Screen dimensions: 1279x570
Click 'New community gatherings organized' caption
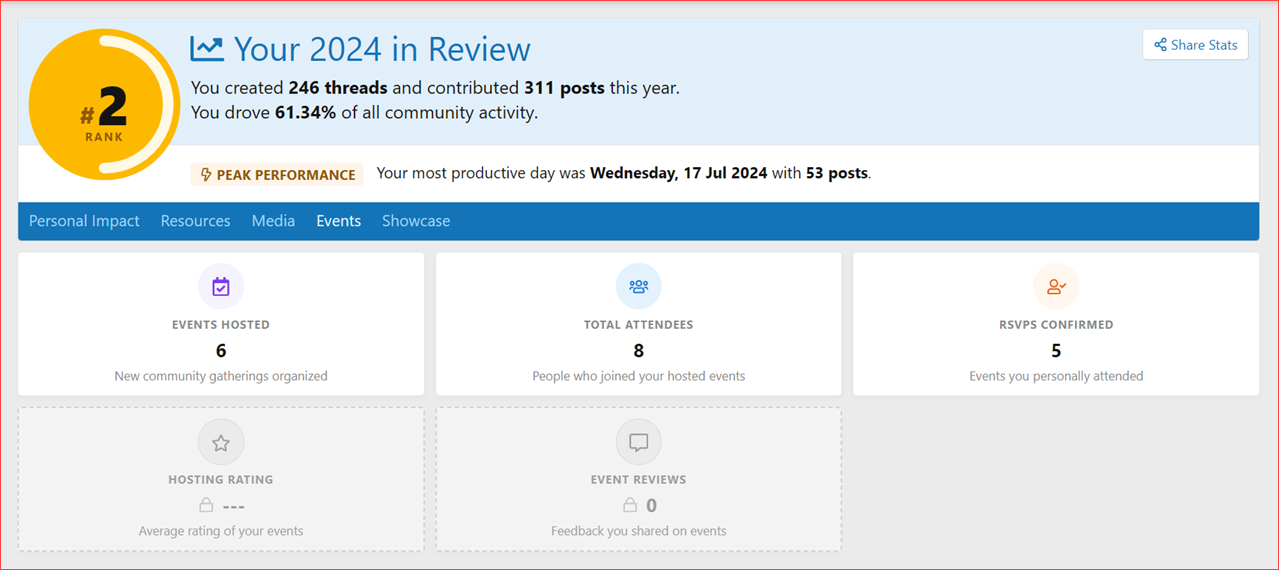221,376
